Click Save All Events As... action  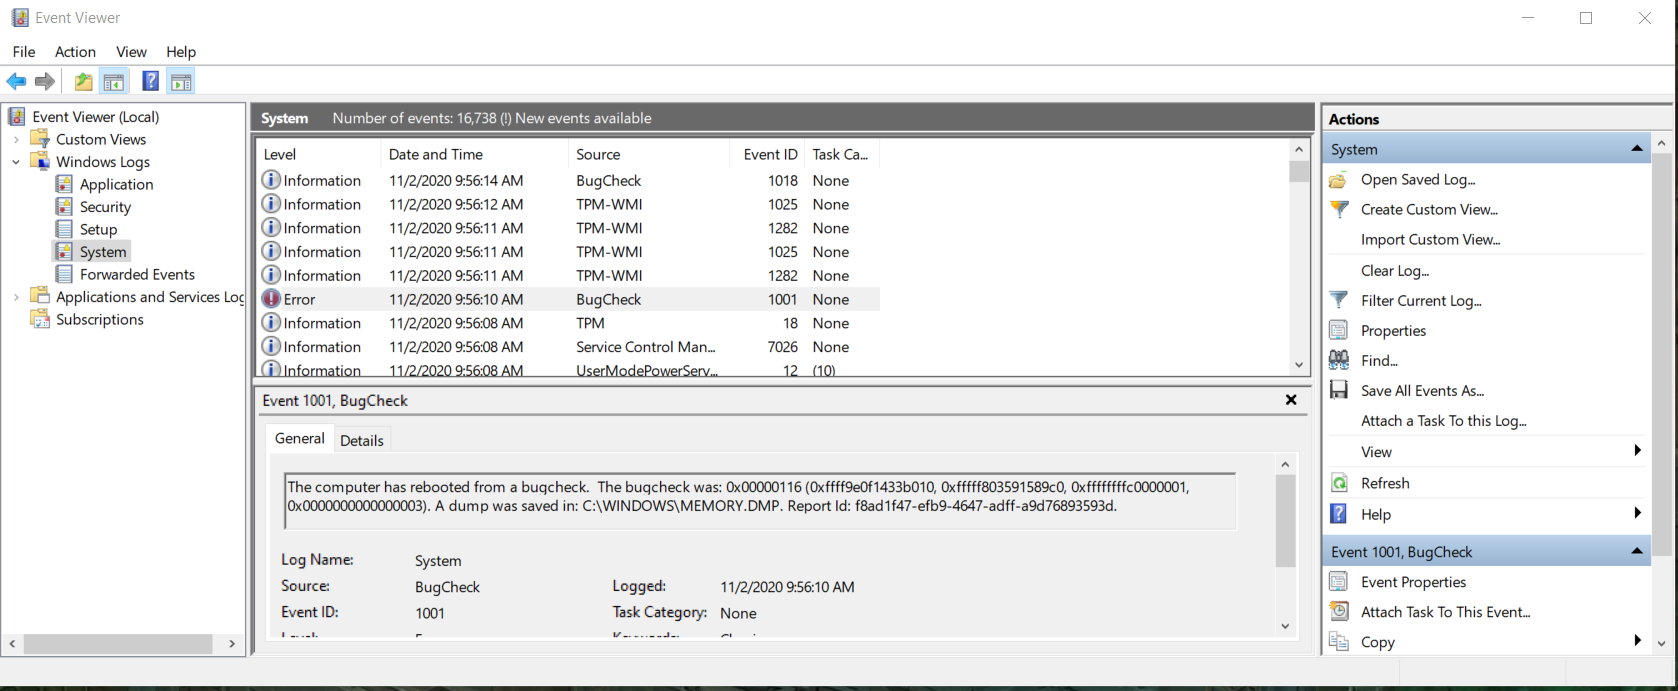[1422, 390]
